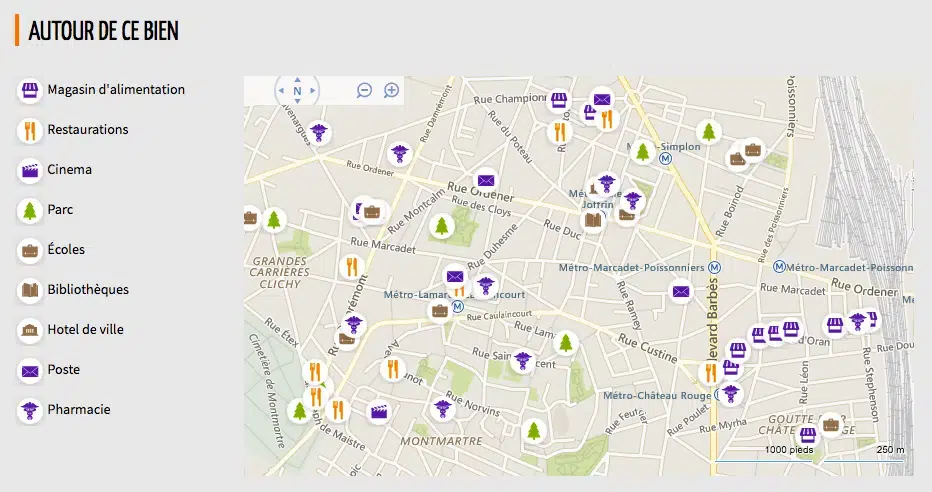Click the Restaurations legend label
This screenshot has width=932, height=492.
88,130
